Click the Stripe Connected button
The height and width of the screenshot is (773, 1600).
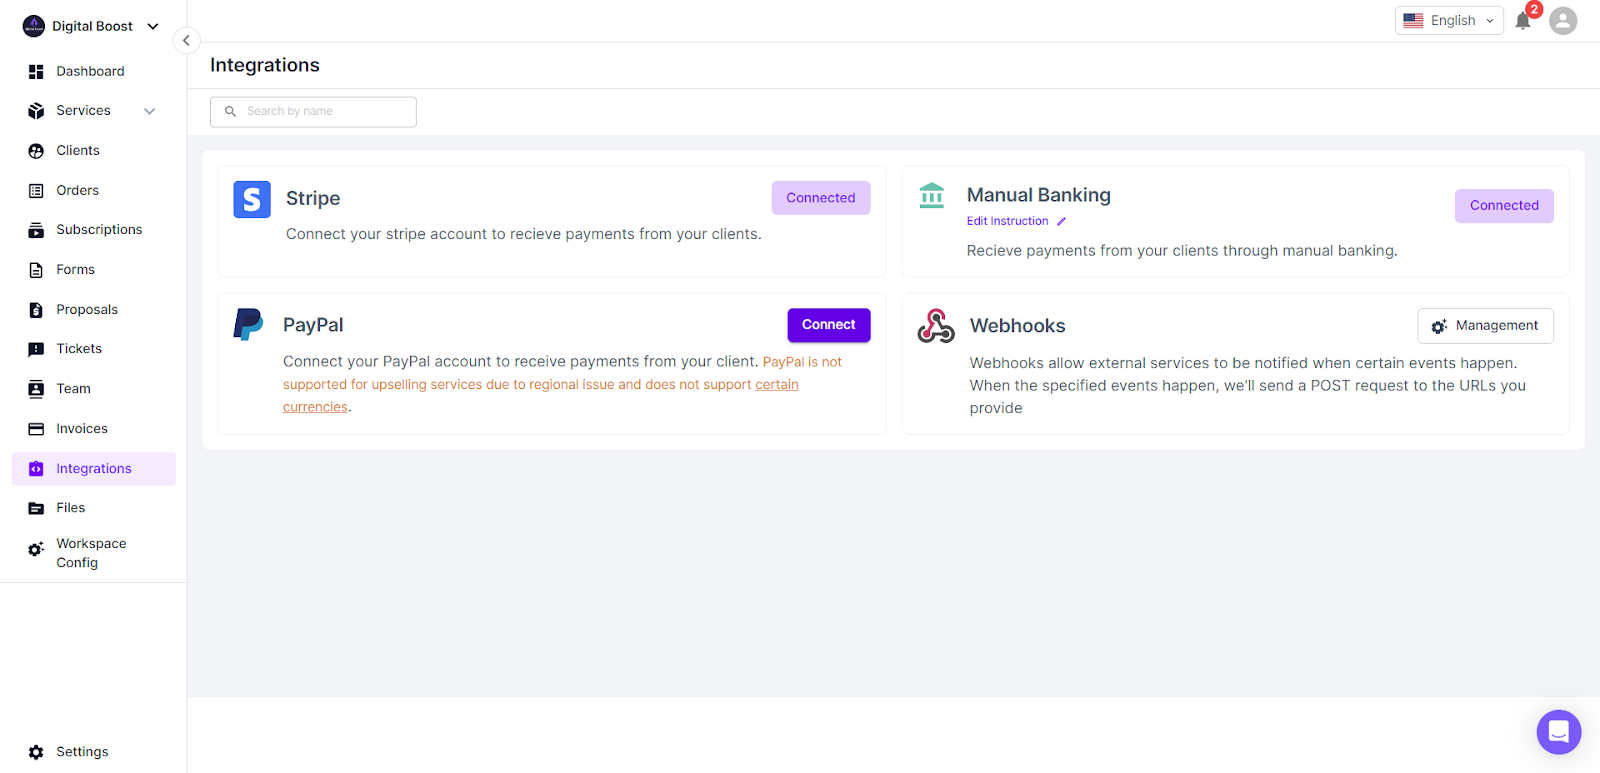pos(821,198)
